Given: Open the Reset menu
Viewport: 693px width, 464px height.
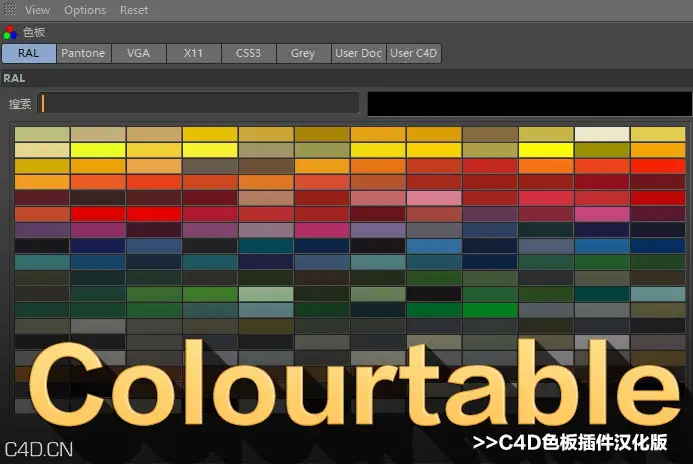Looking at the screenshot, I should pos(134,10).
